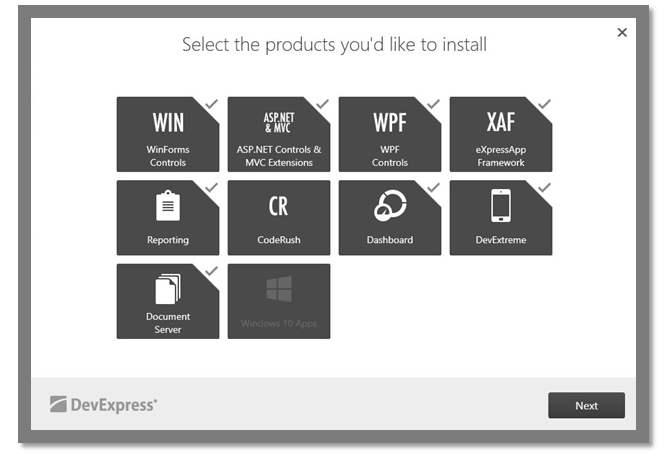Click the 'WinForms Controls' label
Image resolution: width=668 pixels, height=462 pixels.
168,156
